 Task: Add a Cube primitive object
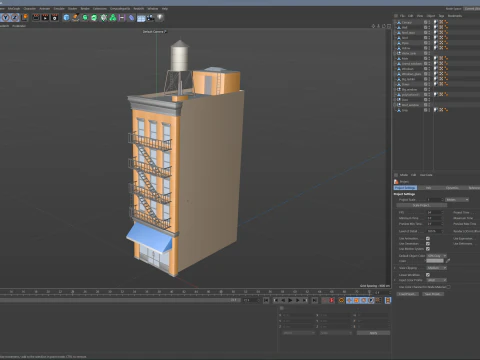(66, 17)
